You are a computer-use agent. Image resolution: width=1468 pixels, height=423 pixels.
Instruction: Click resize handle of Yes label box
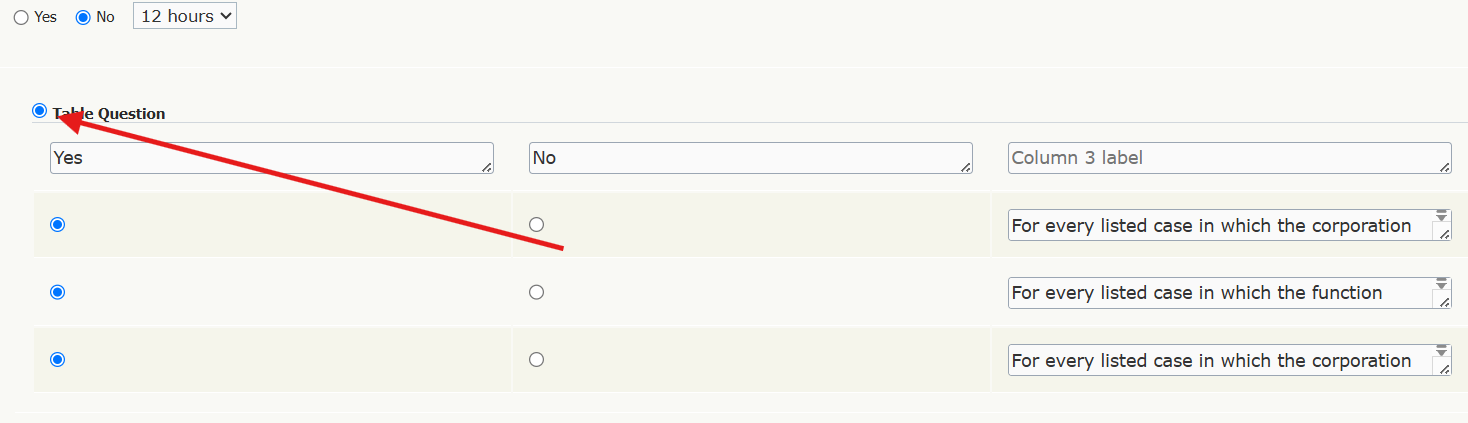point(487,168)
